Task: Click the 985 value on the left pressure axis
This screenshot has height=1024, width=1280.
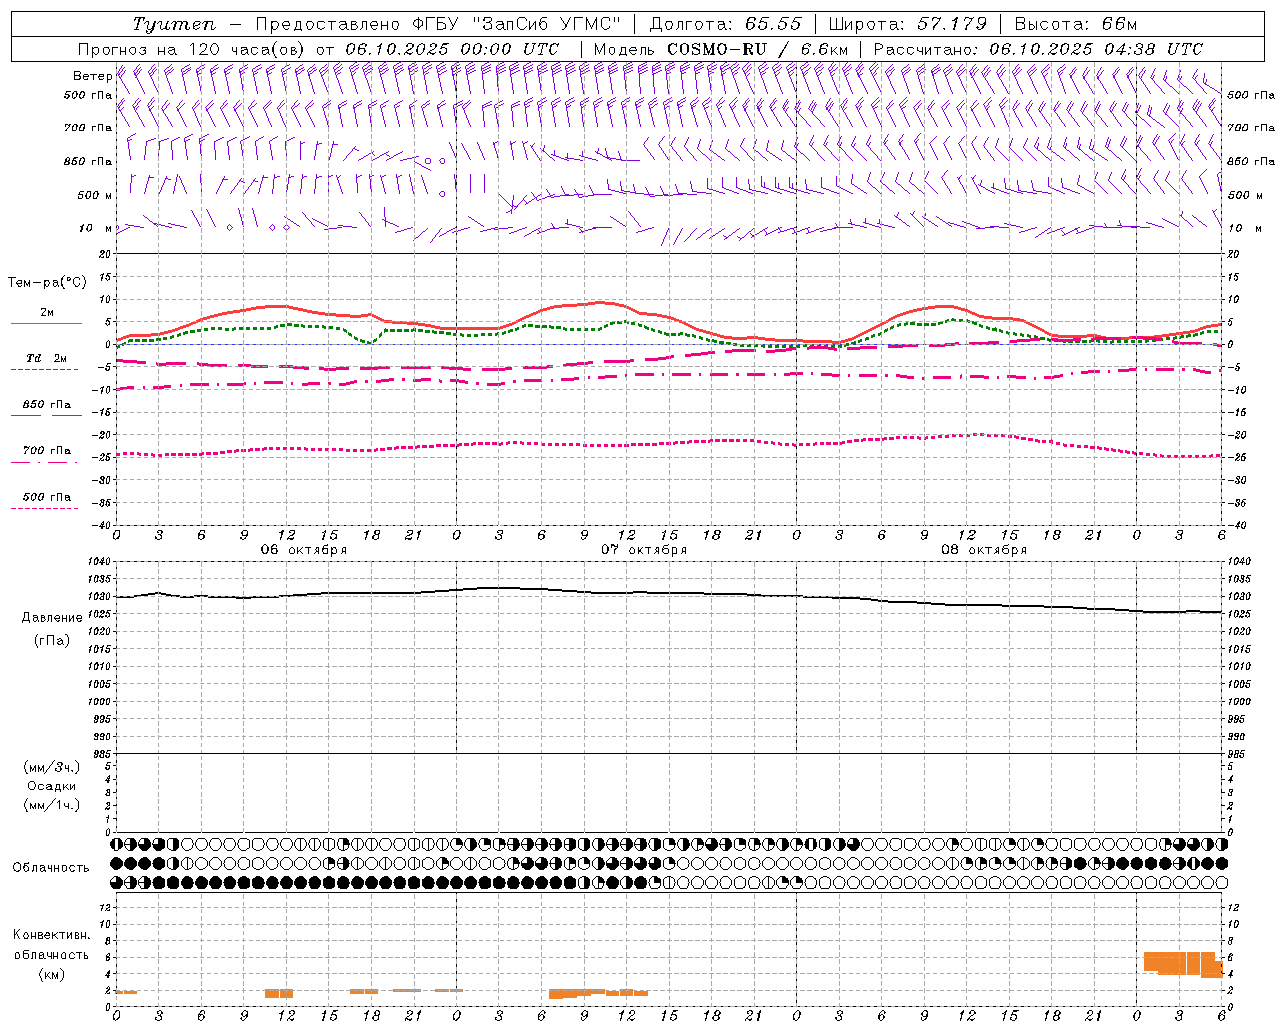Action: (103, 754)
